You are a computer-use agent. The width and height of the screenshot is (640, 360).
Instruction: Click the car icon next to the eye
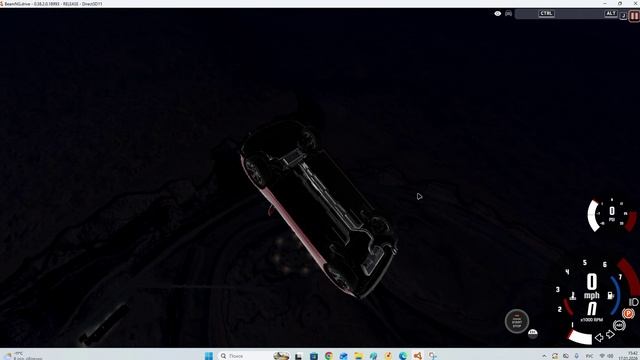point(508,13)
